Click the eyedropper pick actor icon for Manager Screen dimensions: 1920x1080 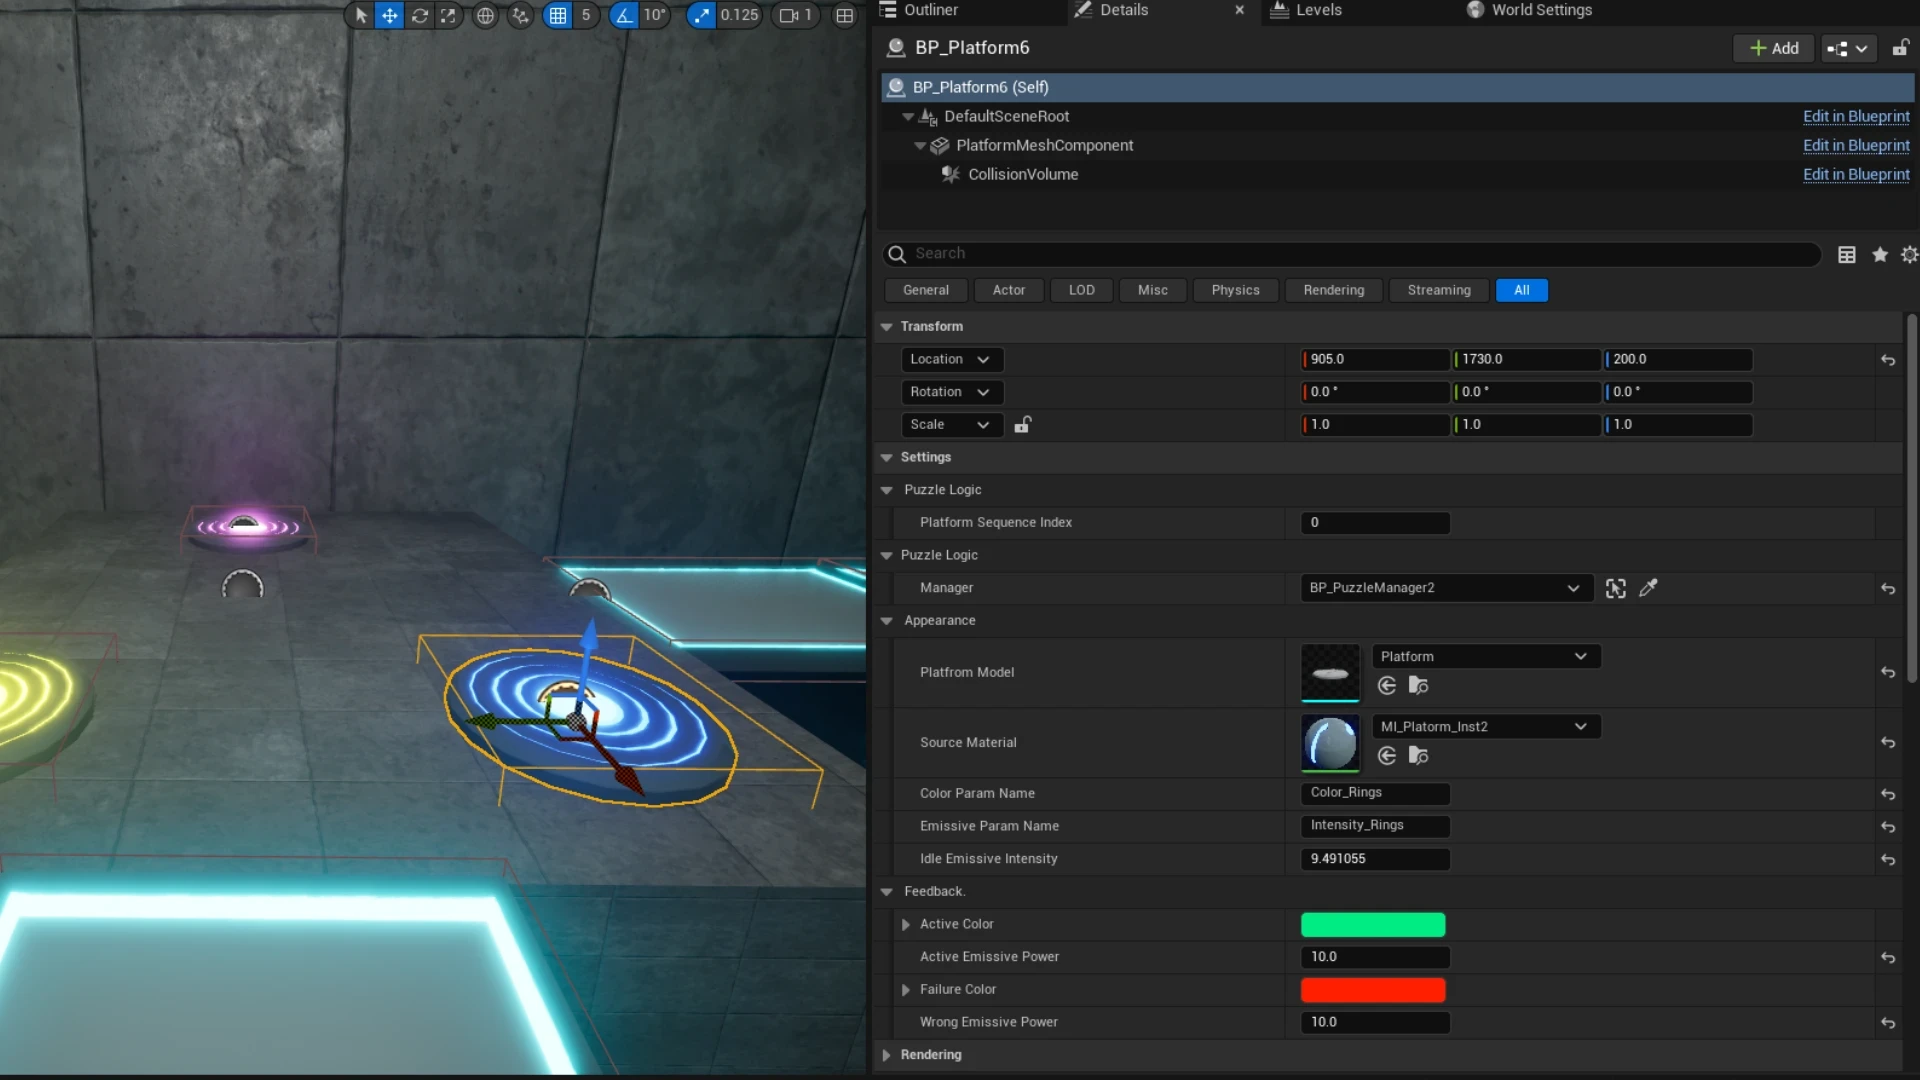(x=1648, y=588)
